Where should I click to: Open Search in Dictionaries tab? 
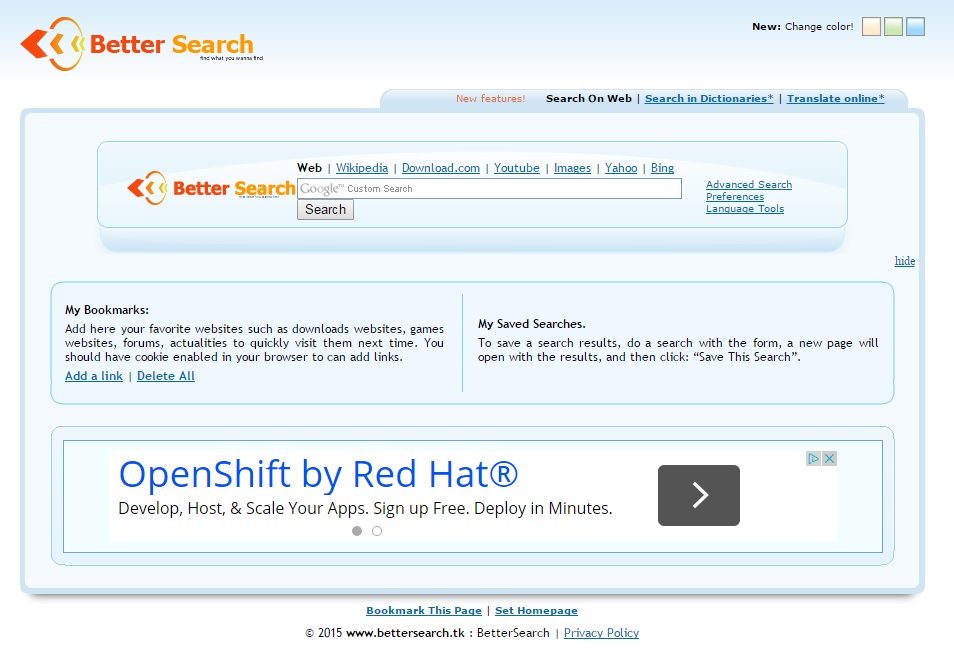(709, 99)
